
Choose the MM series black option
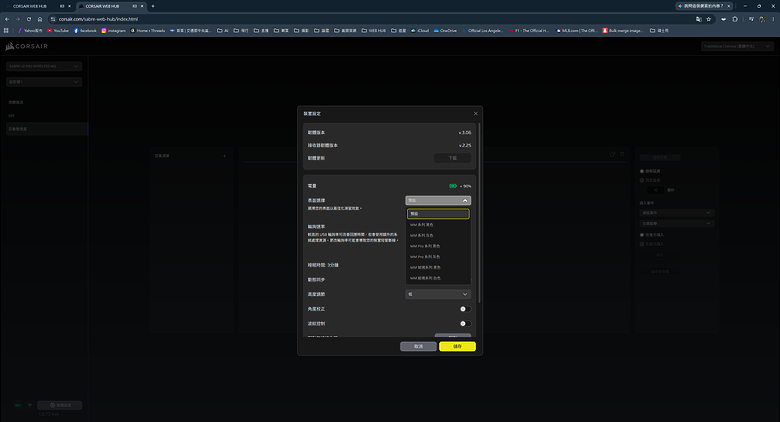[438, 225]
